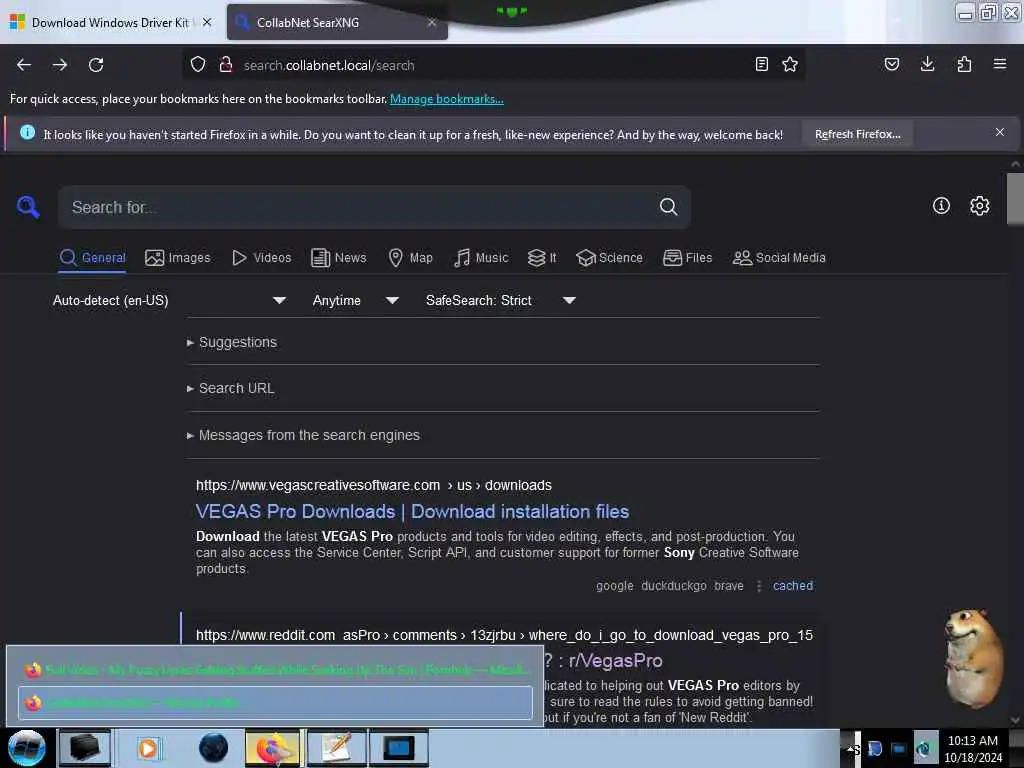The image size is (1024, 768).
Task: Select the General search category
Action: click(x=93, y=257)
